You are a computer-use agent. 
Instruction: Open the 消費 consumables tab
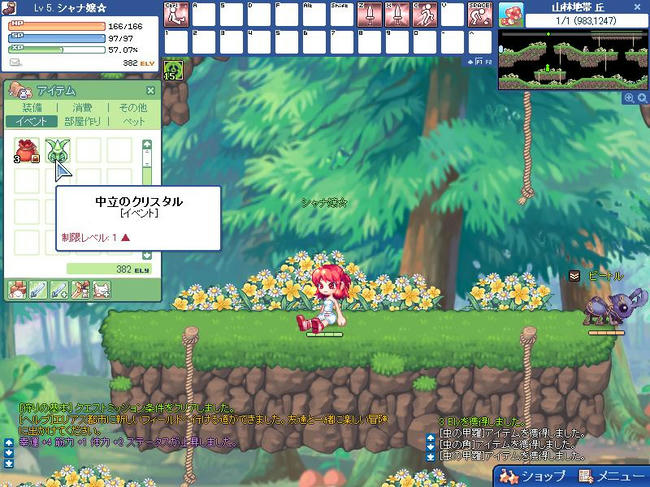coord(82,108)
